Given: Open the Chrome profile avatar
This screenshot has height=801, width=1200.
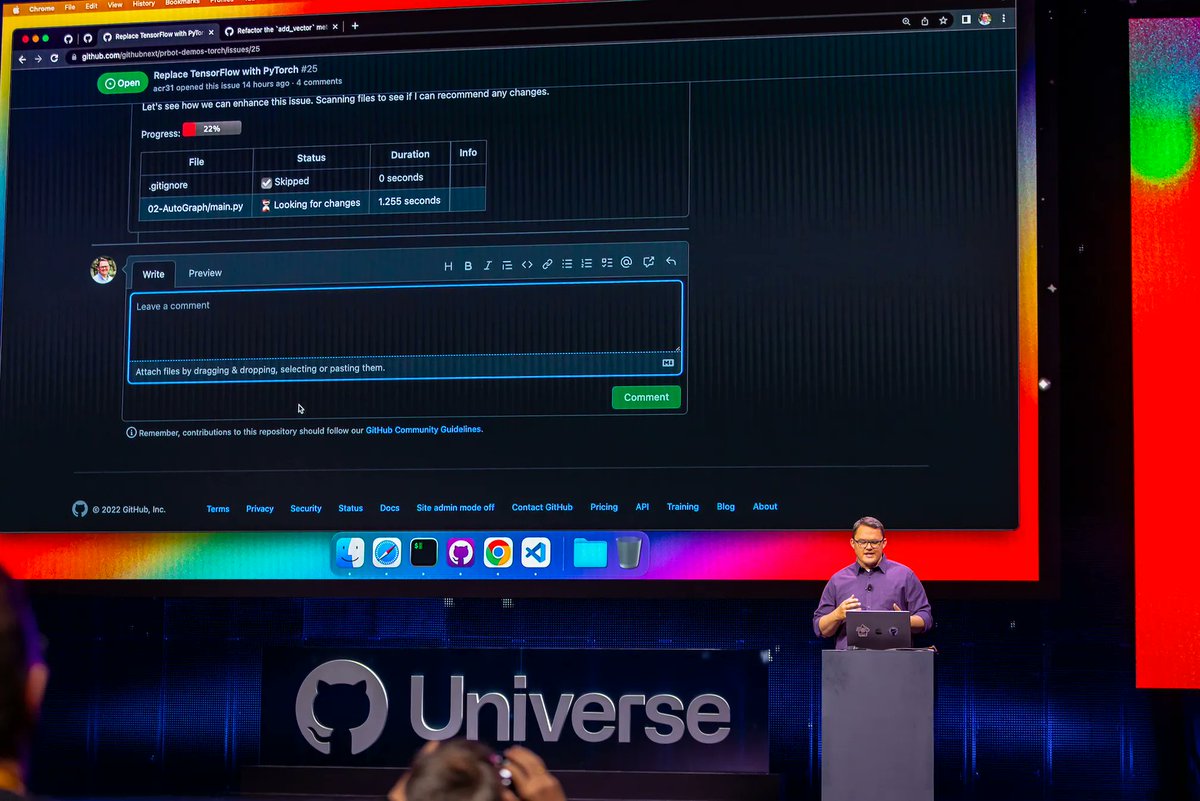Looking at the screenshot, I should click(x=985, y=19).
